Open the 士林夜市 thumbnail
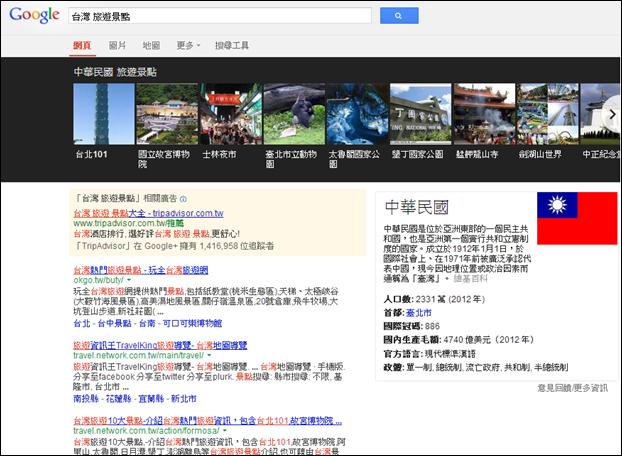 [x=230, y=114]
